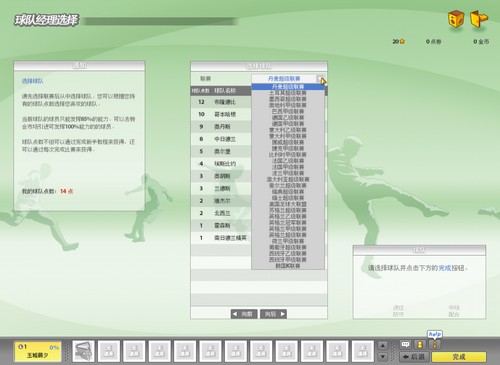Choose 挪威超级联赛 from league list
This screenshot has height=365, width=500.
click(288, 142)
